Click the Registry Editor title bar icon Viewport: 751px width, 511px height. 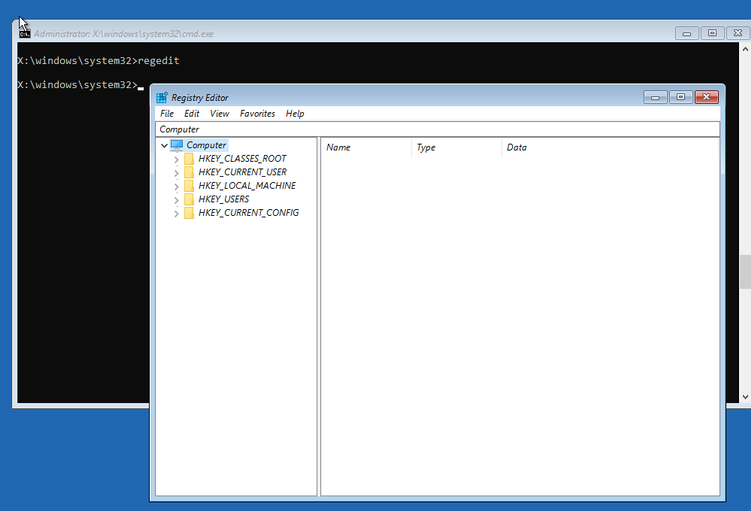[162, 97]
